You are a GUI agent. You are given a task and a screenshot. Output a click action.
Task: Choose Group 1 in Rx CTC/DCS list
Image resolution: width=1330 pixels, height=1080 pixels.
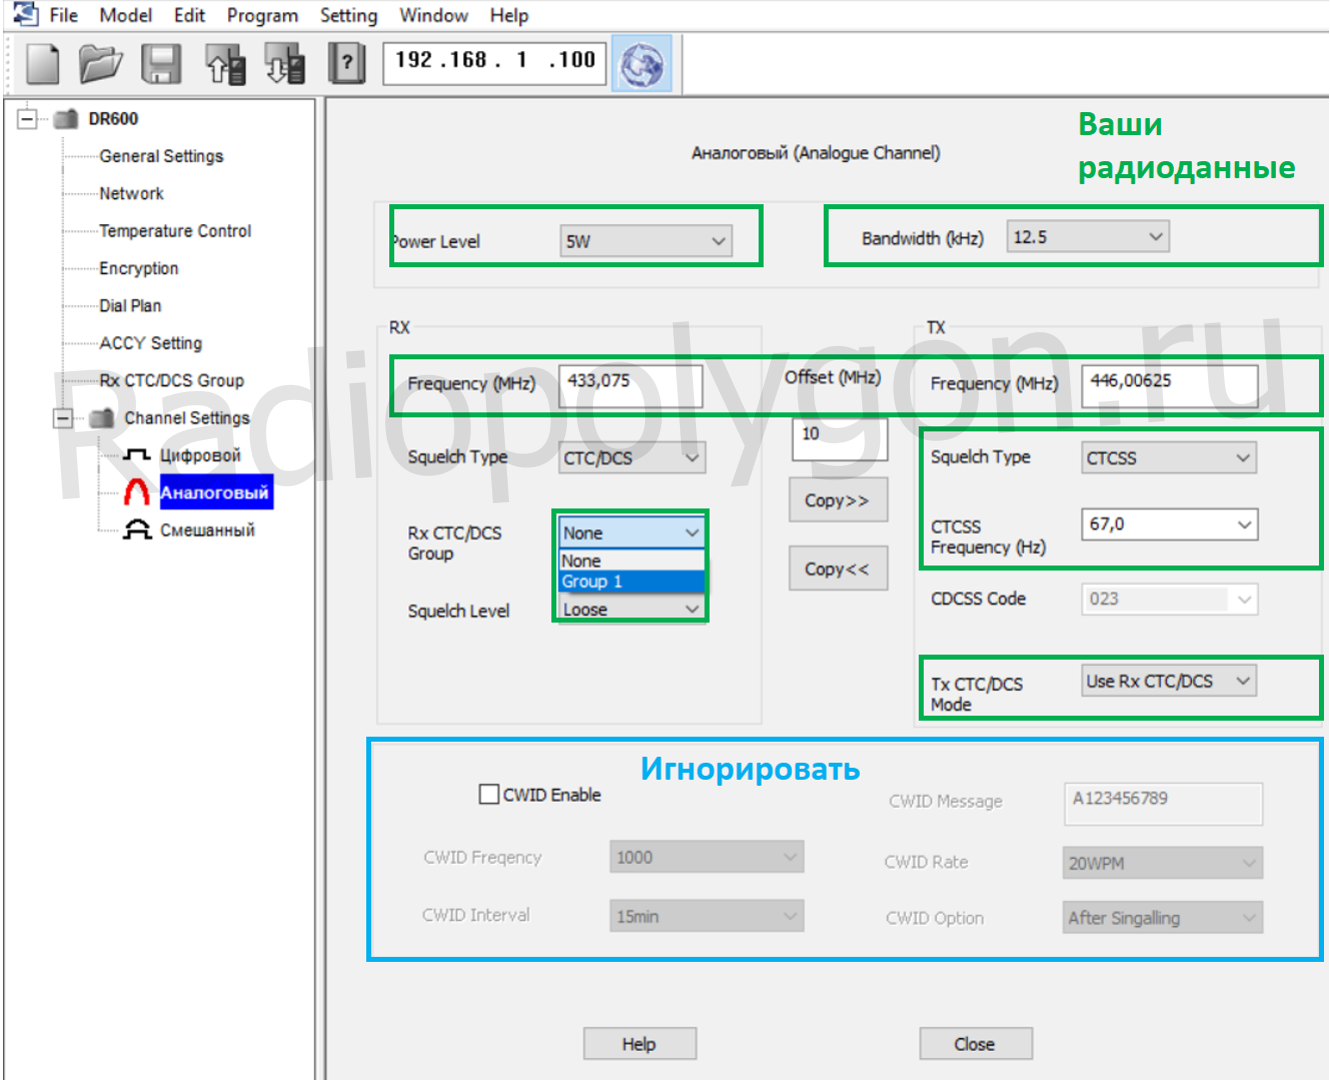630,582
